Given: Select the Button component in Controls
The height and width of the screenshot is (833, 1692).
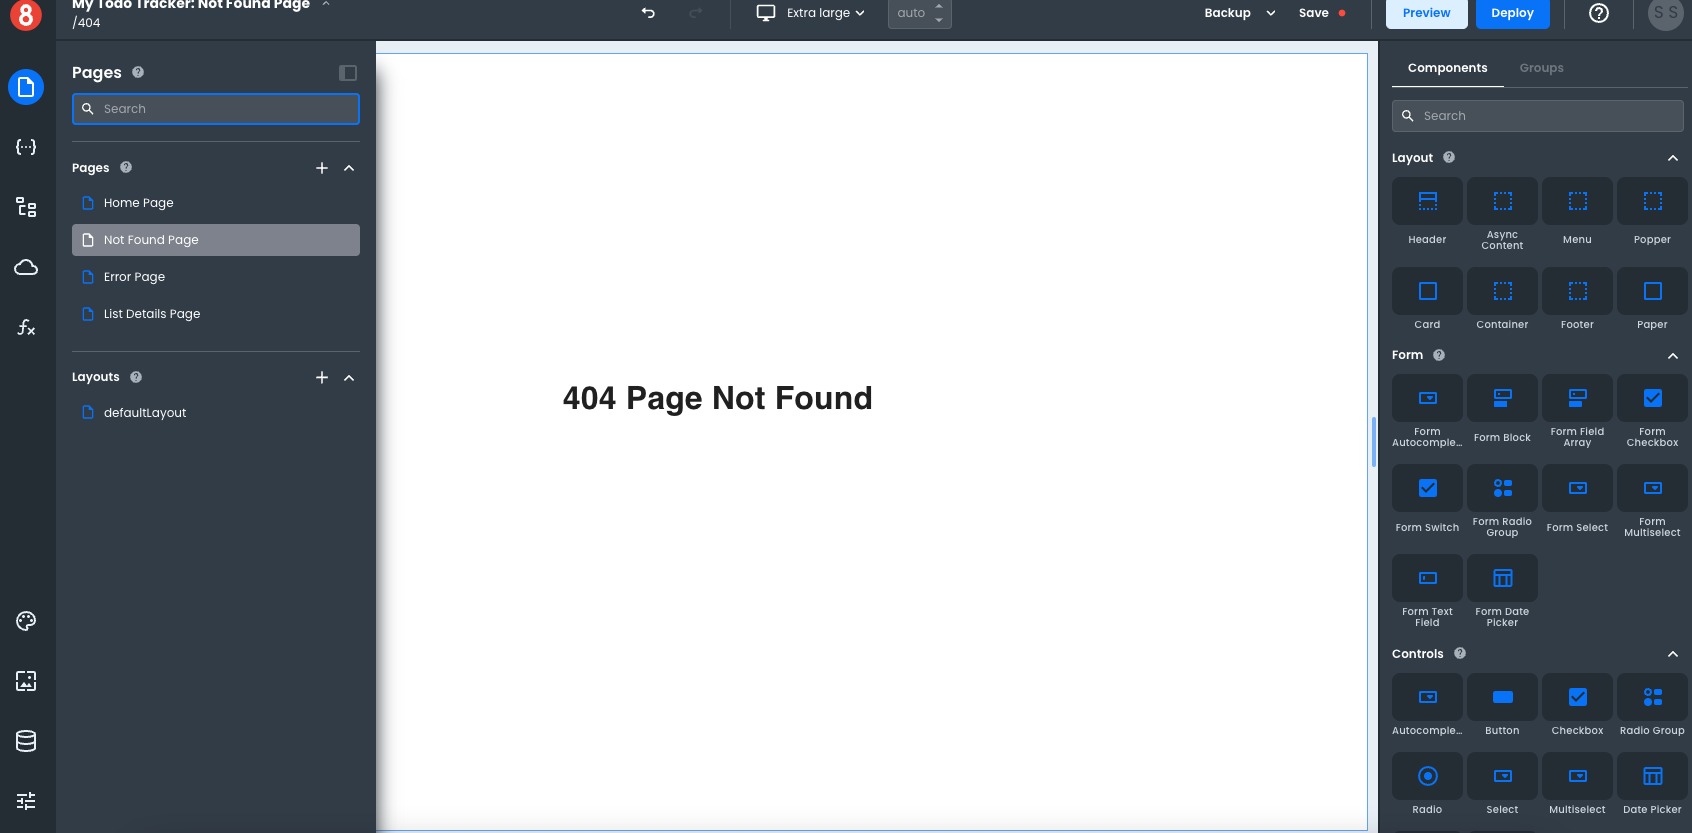Looking at the screenshot, I should click(x=1502, y=706).
